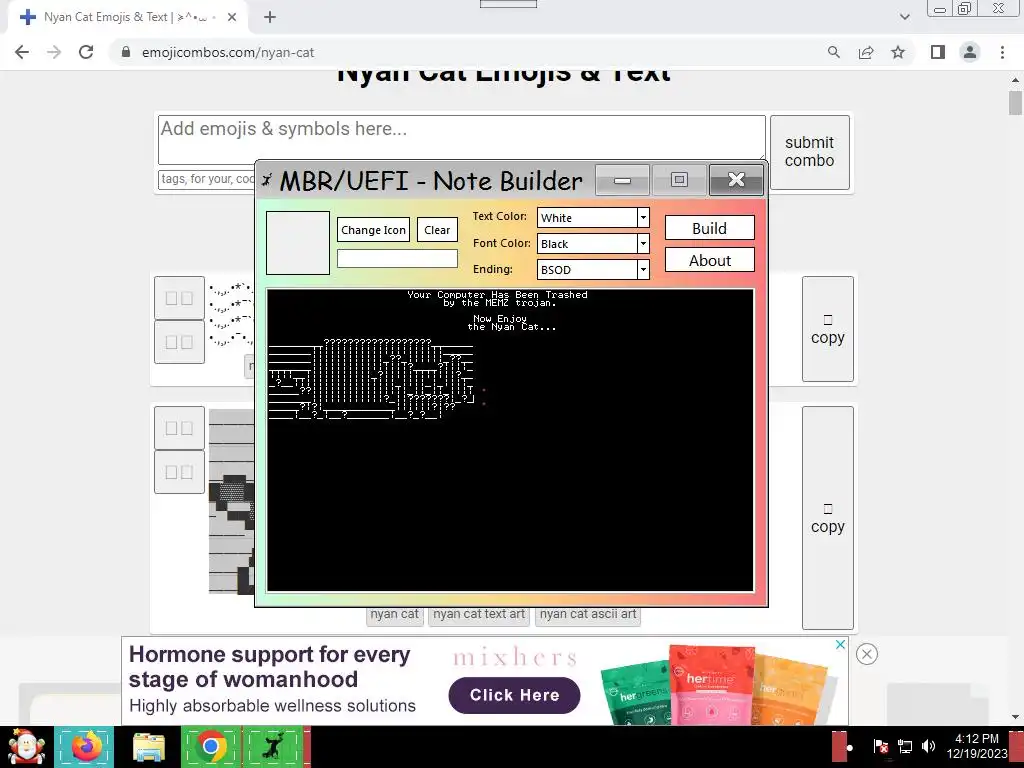This screenshot has height=768, width=1024.
Task: Open Firefox from the taskbar
Action: (x=85, y=746)
